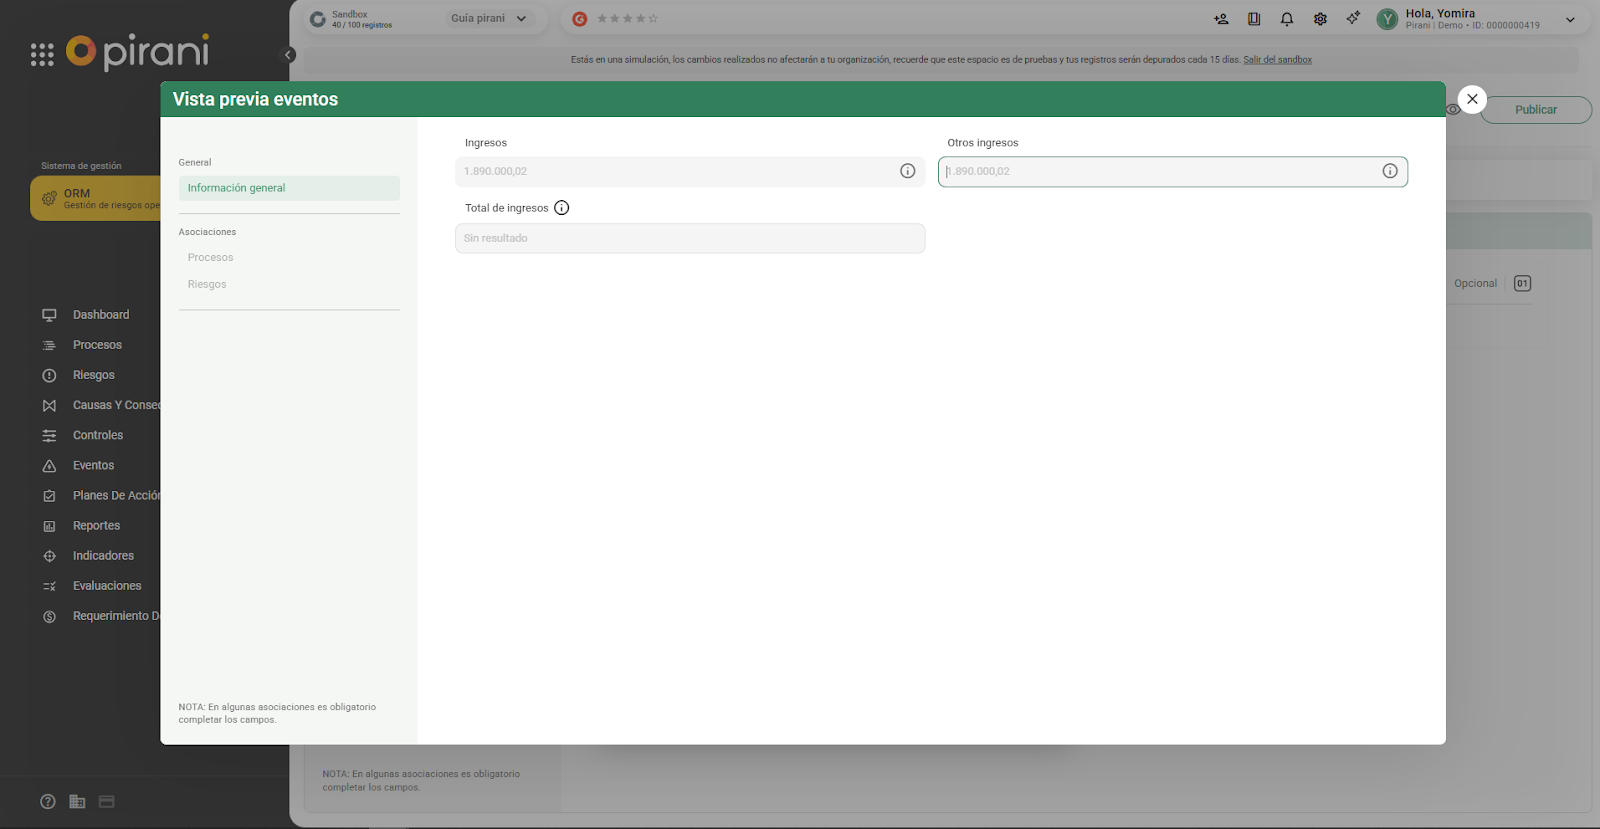Click the info icon in Ingresos field
Image resolution: width=1600 pixels, height=829 pixels.
[907, 171]
